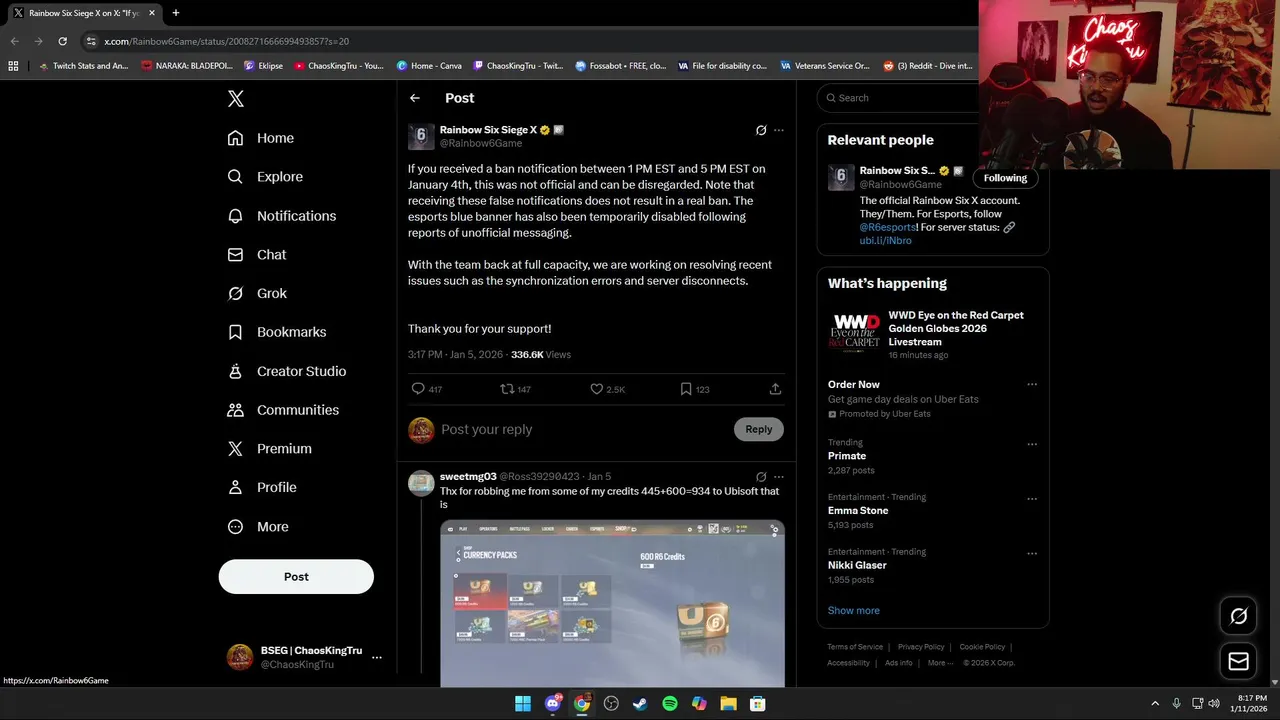The height and width of the screenshot is (720, 1280).
Task: Click the Following button for Rainbow6Game
Action: coord(1005,178)
